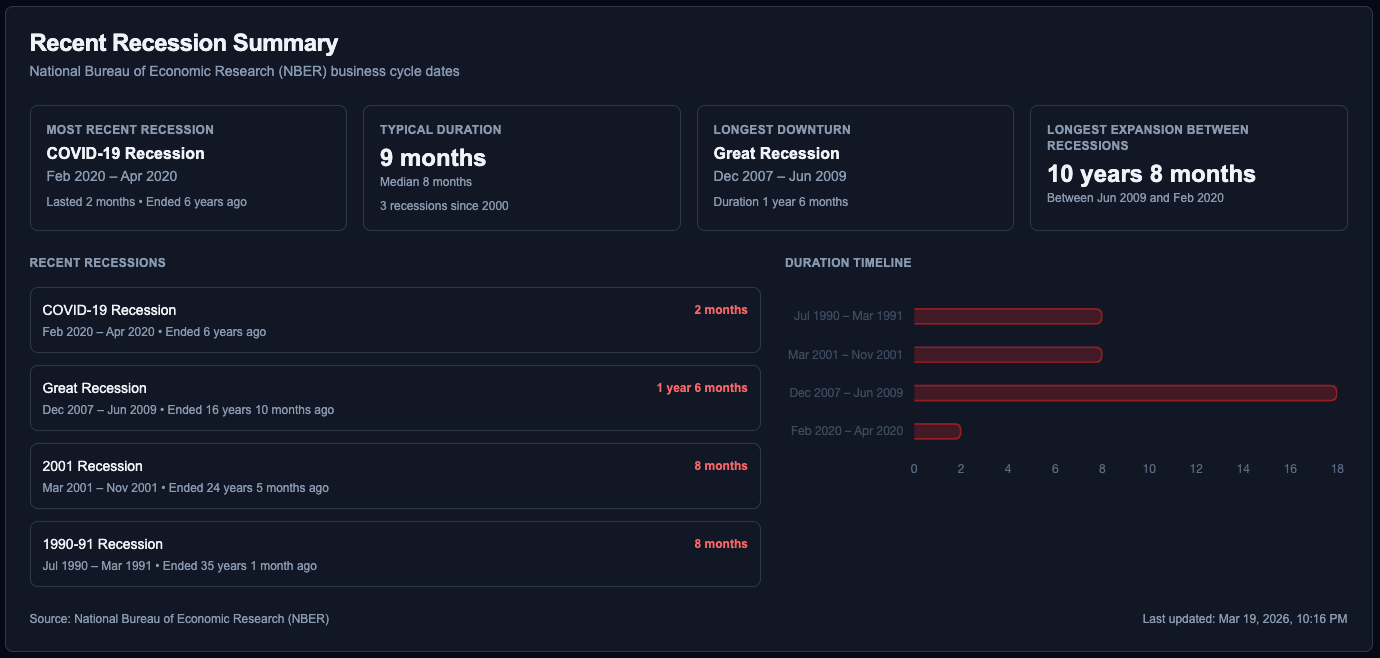Click the Recent Recessions section heading
The image size is (1380, 658).
(x=97, y=263)
